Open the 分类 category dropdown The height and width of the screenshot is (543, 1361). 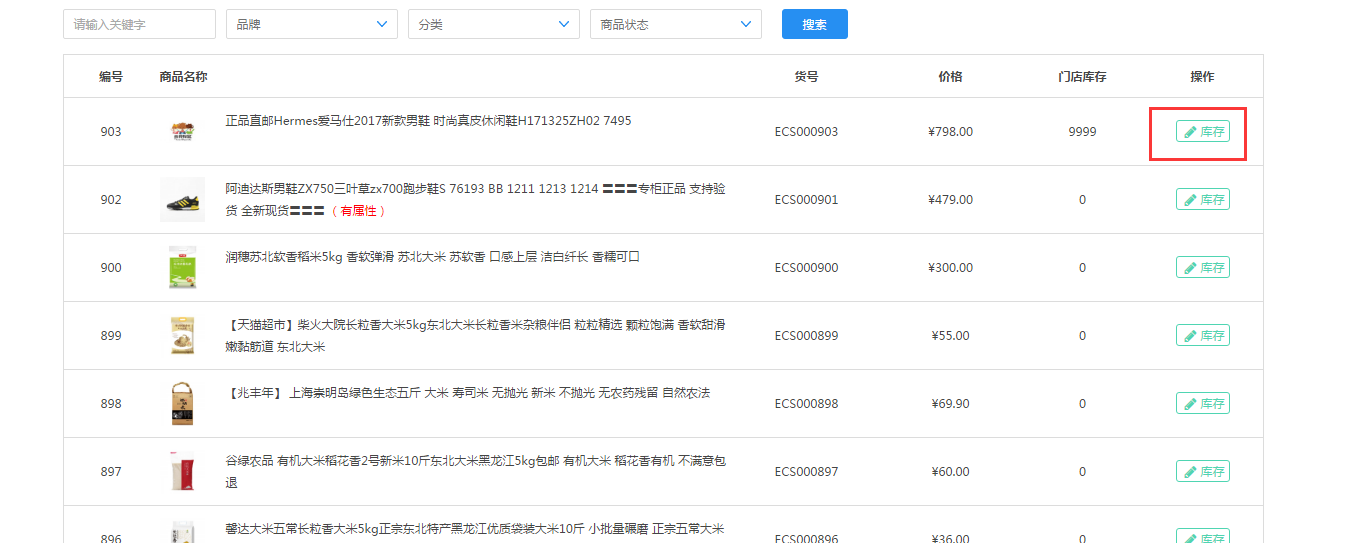click(494, 24)
